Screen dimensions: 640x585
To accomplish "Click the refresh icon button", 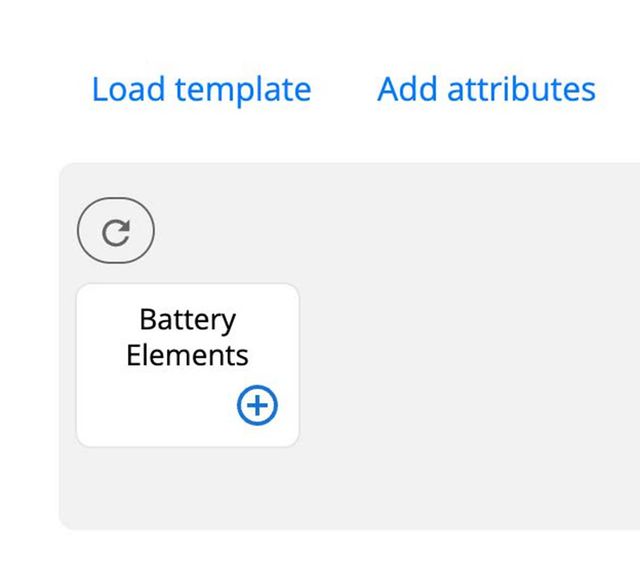I will click(116, 232).
